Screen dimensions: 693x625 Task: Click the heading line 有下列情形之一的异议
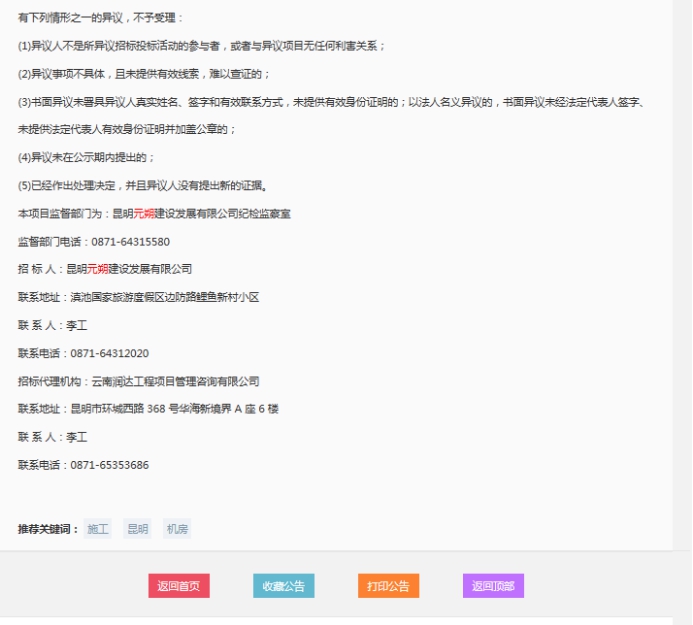(101, 18)
